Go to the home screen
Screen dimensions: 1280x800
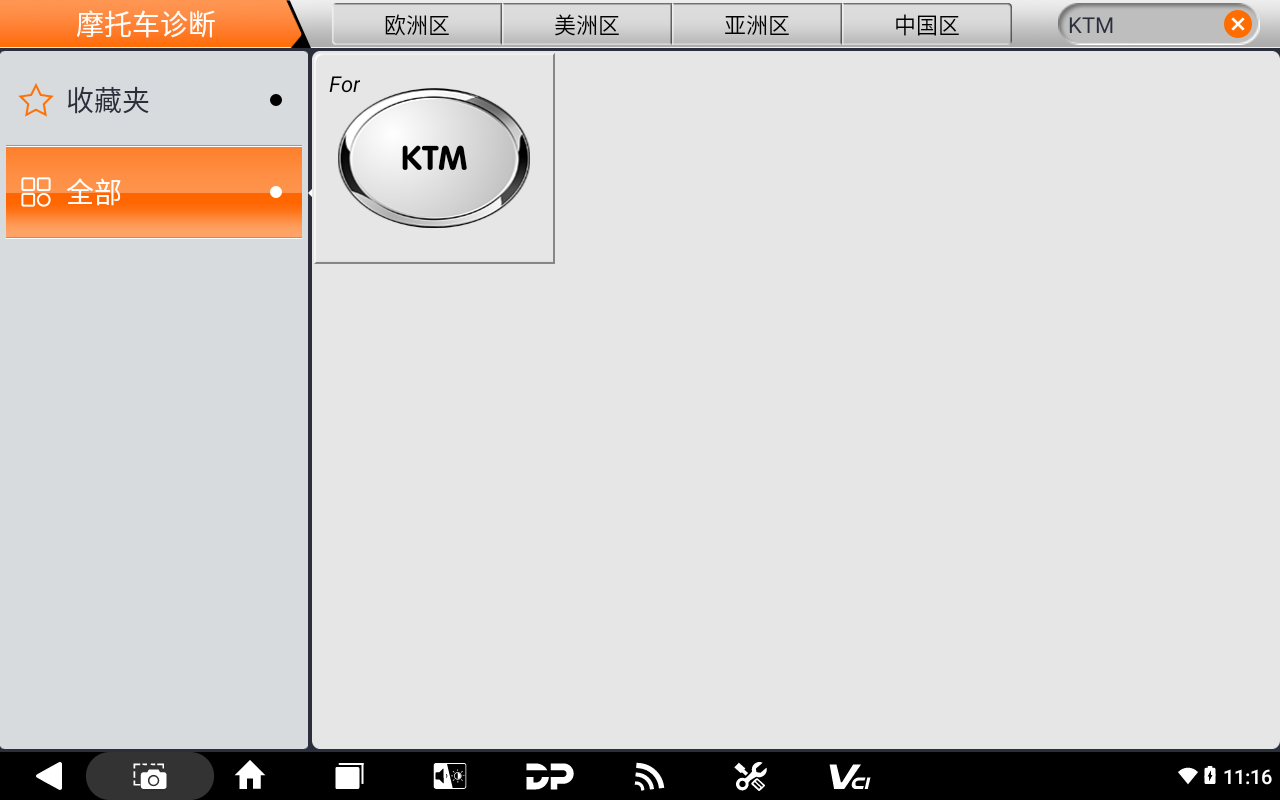[x=250, y=776]
